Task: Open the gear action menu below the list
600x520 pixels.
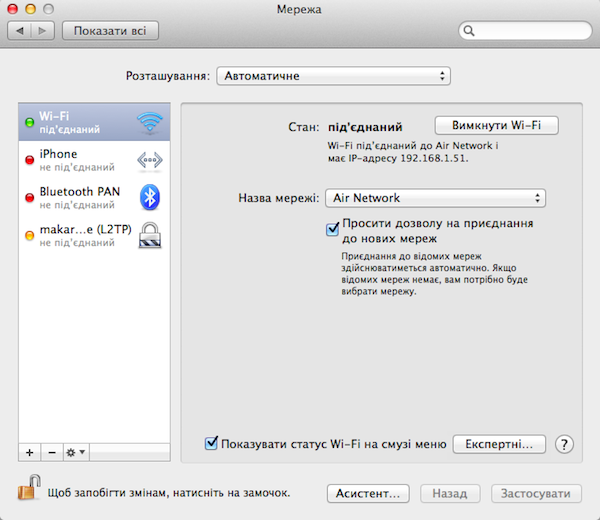Action: pyautogui.click(x=75, y=452)
